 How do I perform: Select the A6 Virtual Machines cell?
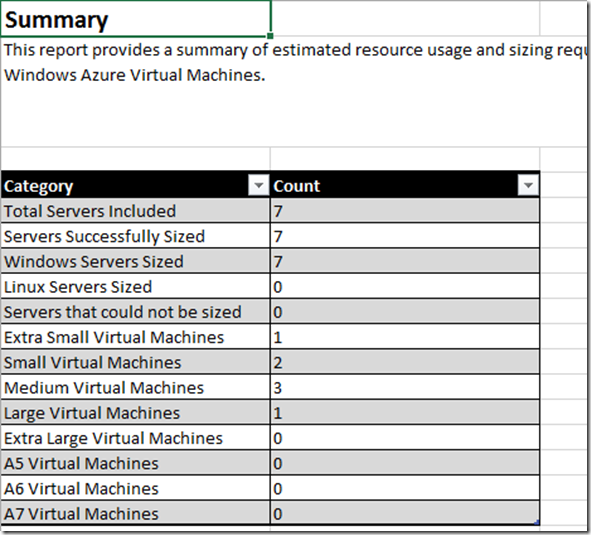click(135, 489)
